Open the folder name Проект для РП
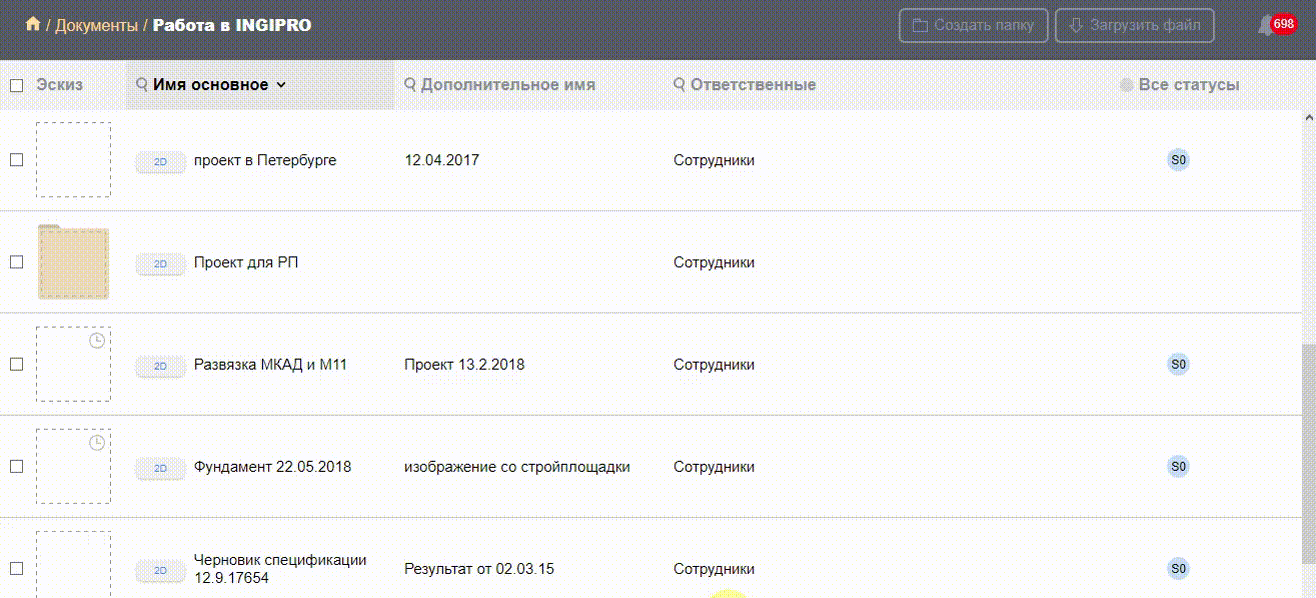The height and width of the screenshot is (598, 1316). point(246,262)
